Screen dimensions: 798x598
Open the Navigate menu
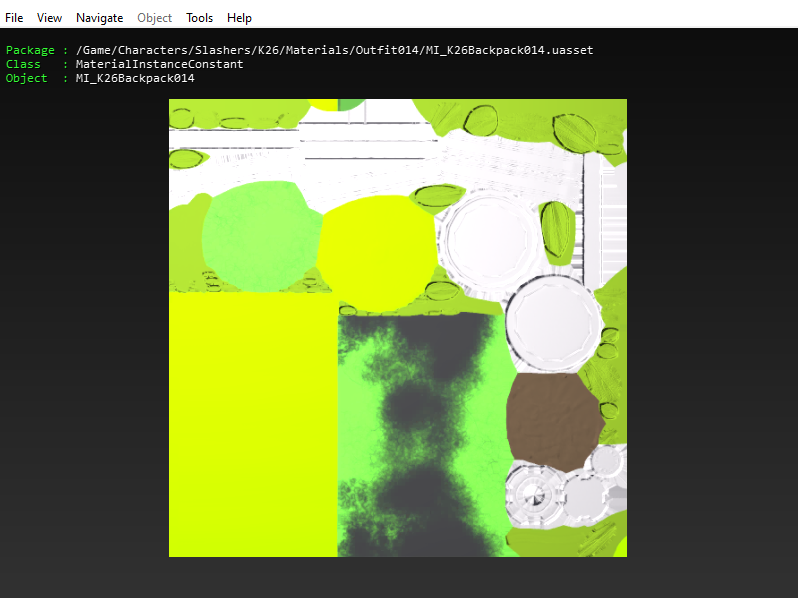pyautogui.click(x=100, y=18)
